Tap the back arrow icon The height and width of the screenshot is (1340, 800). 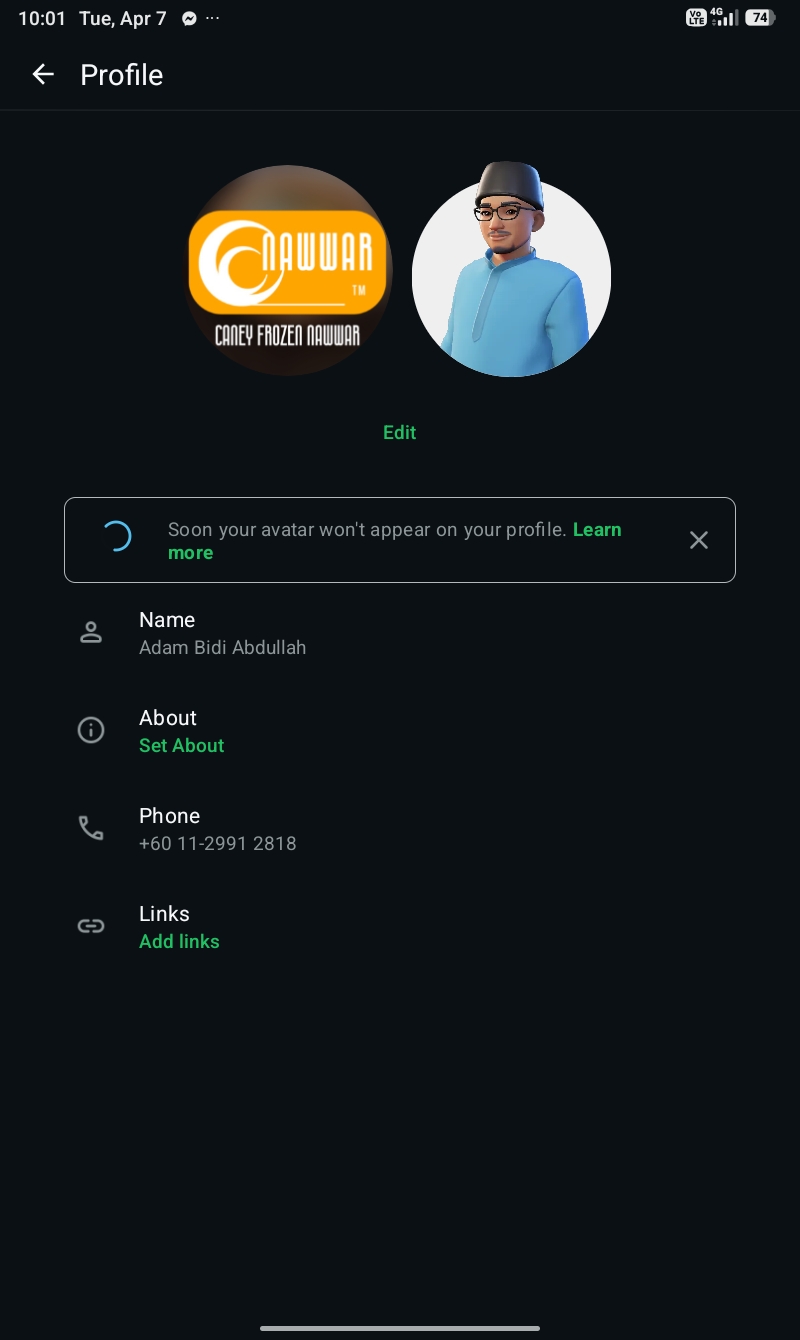pos(42,74)
